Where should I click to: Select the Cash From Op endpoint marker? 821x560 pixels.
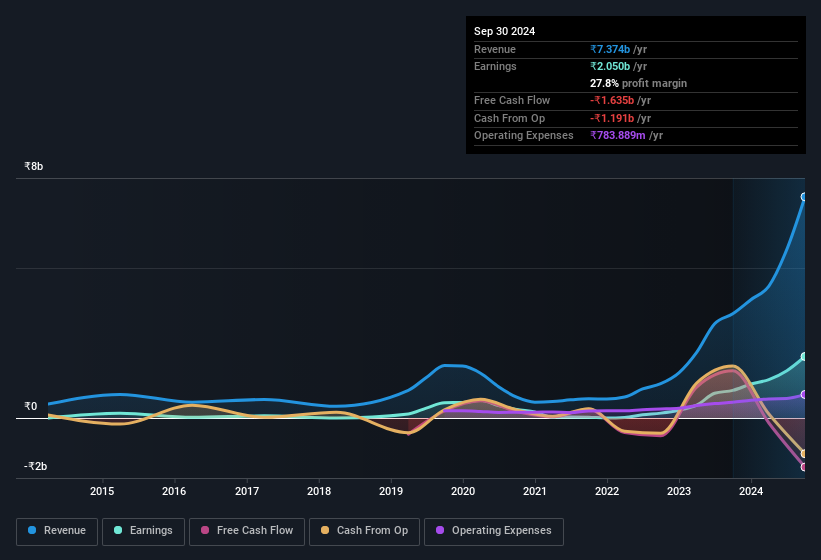[x=804, y=453]
